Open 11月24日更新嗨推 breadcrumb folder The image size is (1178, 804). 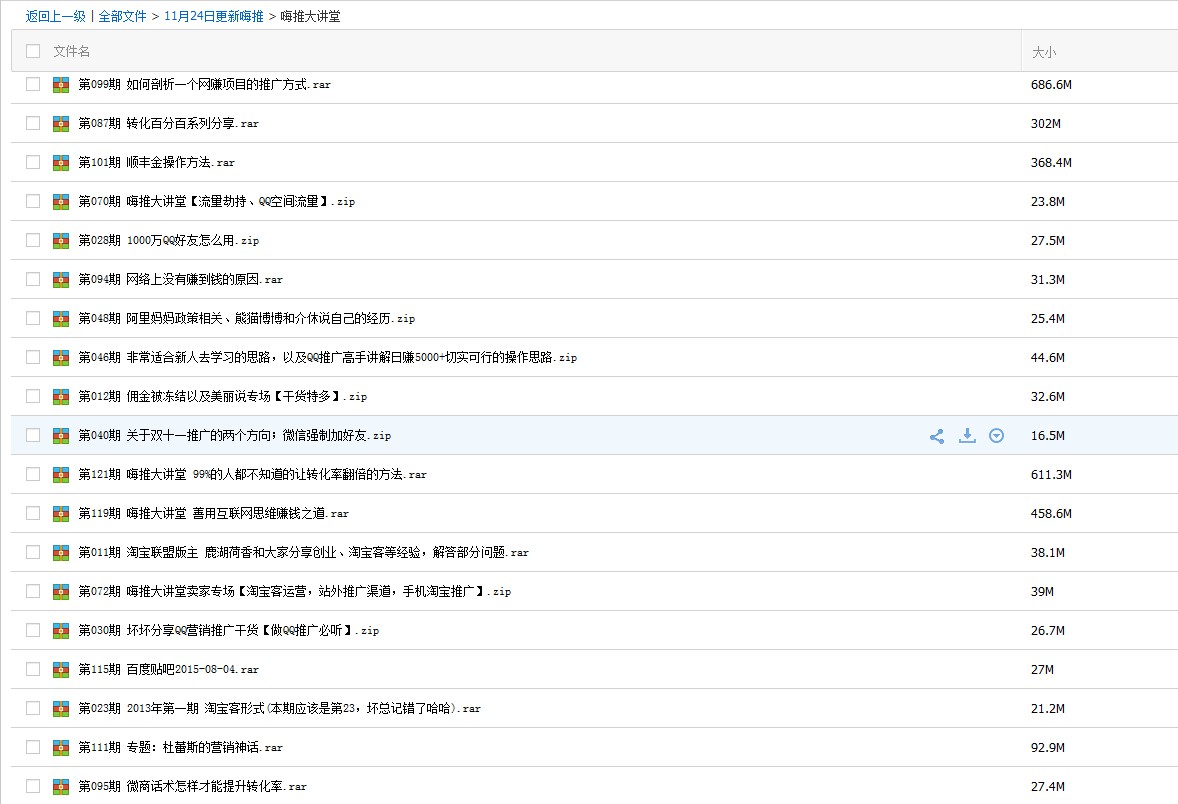coord(213,17)
